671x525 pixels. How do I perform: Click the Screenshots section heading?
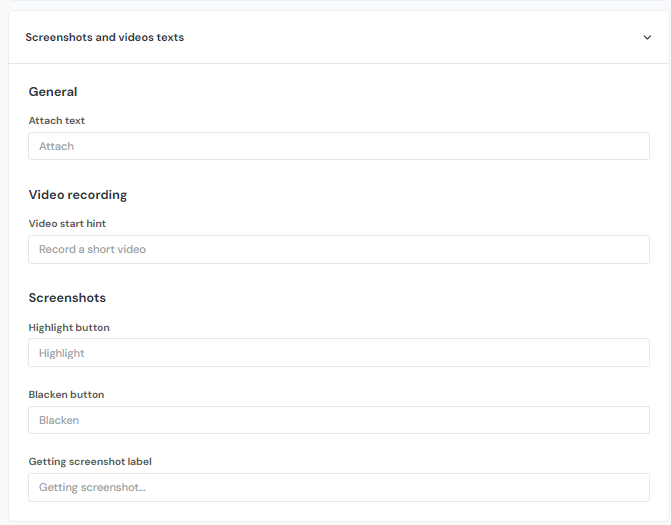(67, 298)
